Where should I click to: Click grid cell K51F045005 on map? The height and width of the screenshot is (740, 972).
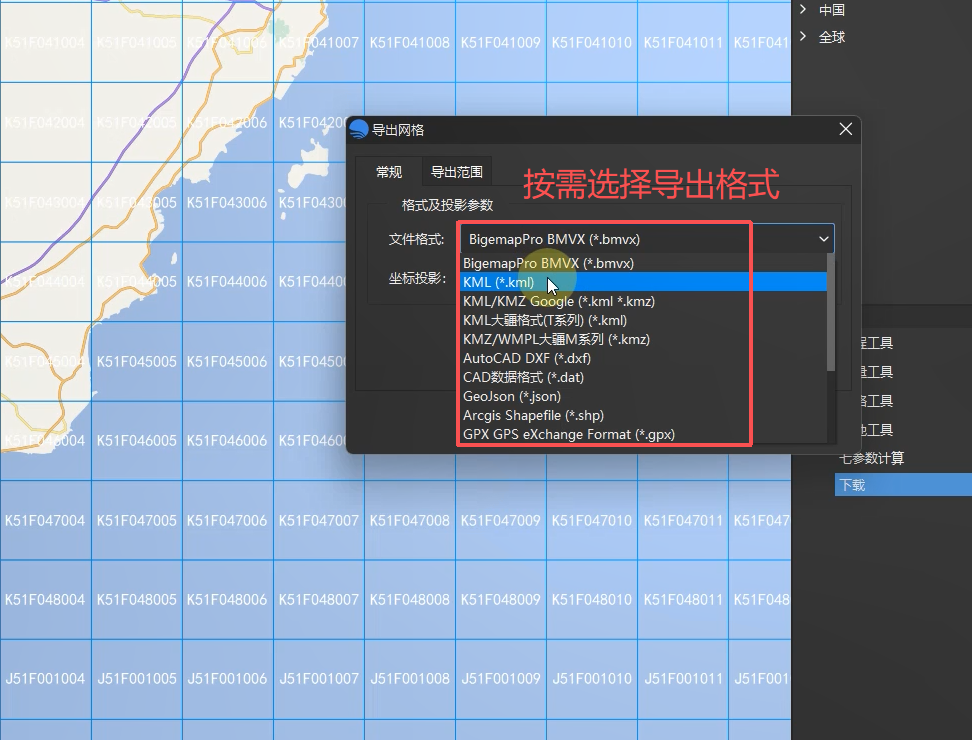(137, 361)
